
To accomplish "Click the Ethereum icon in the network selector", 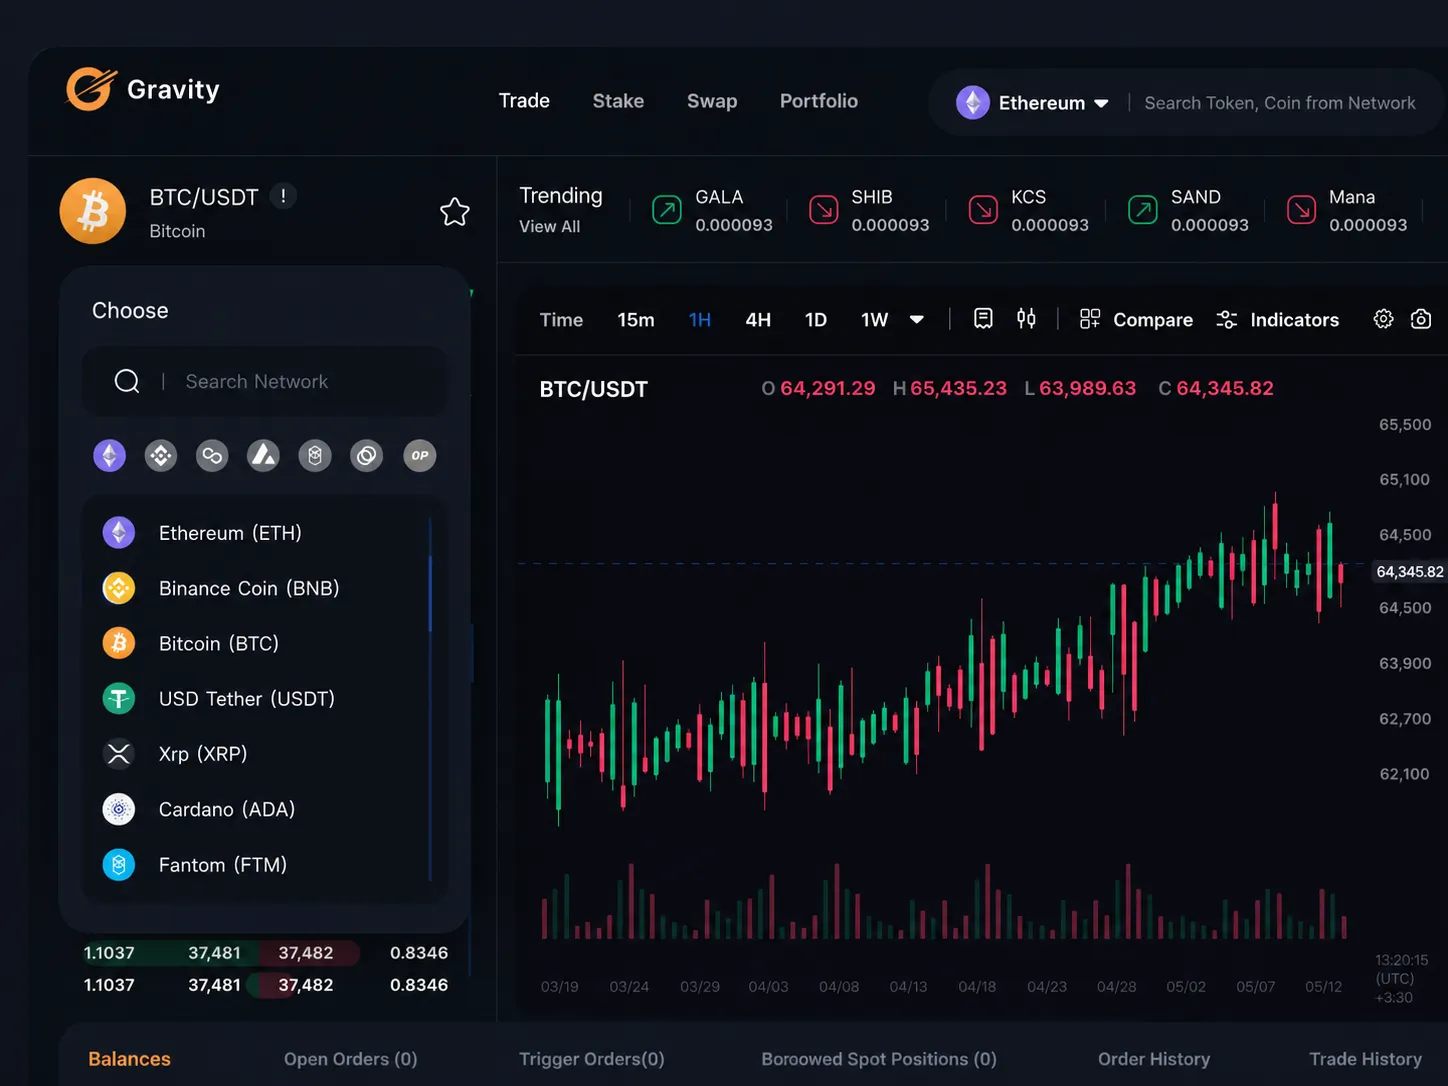I will click(x=973, y=102).
